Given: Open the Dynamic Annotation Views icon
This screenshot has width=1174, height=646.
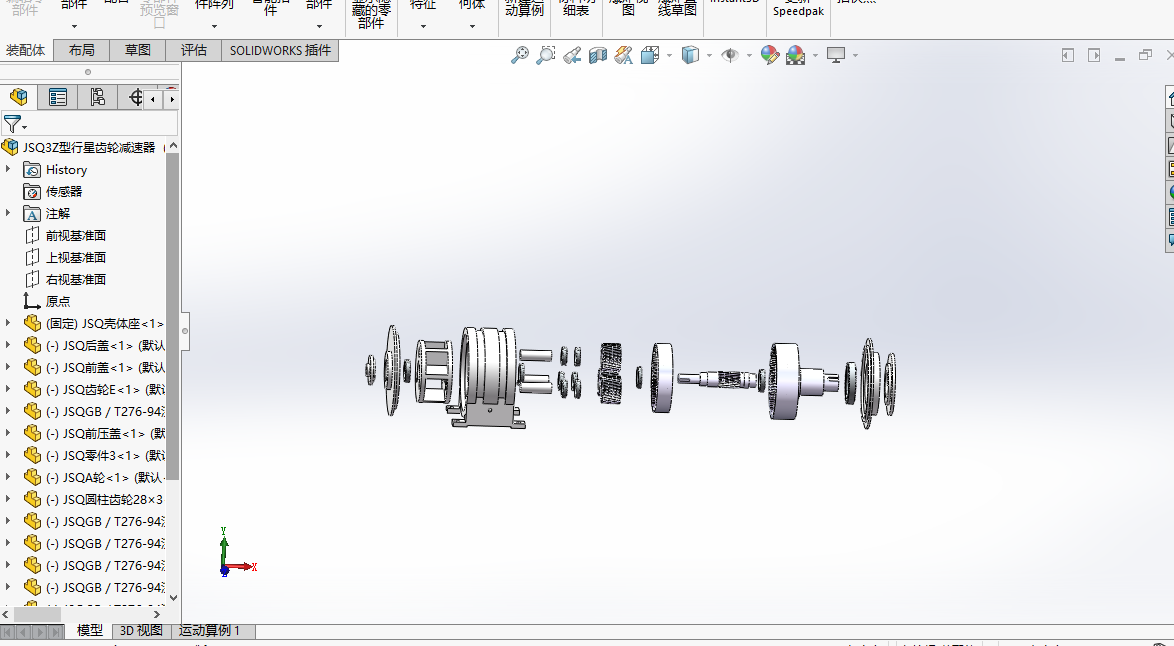Looking at the screenshot, I should pyautogui.click(x=623, y=55).
